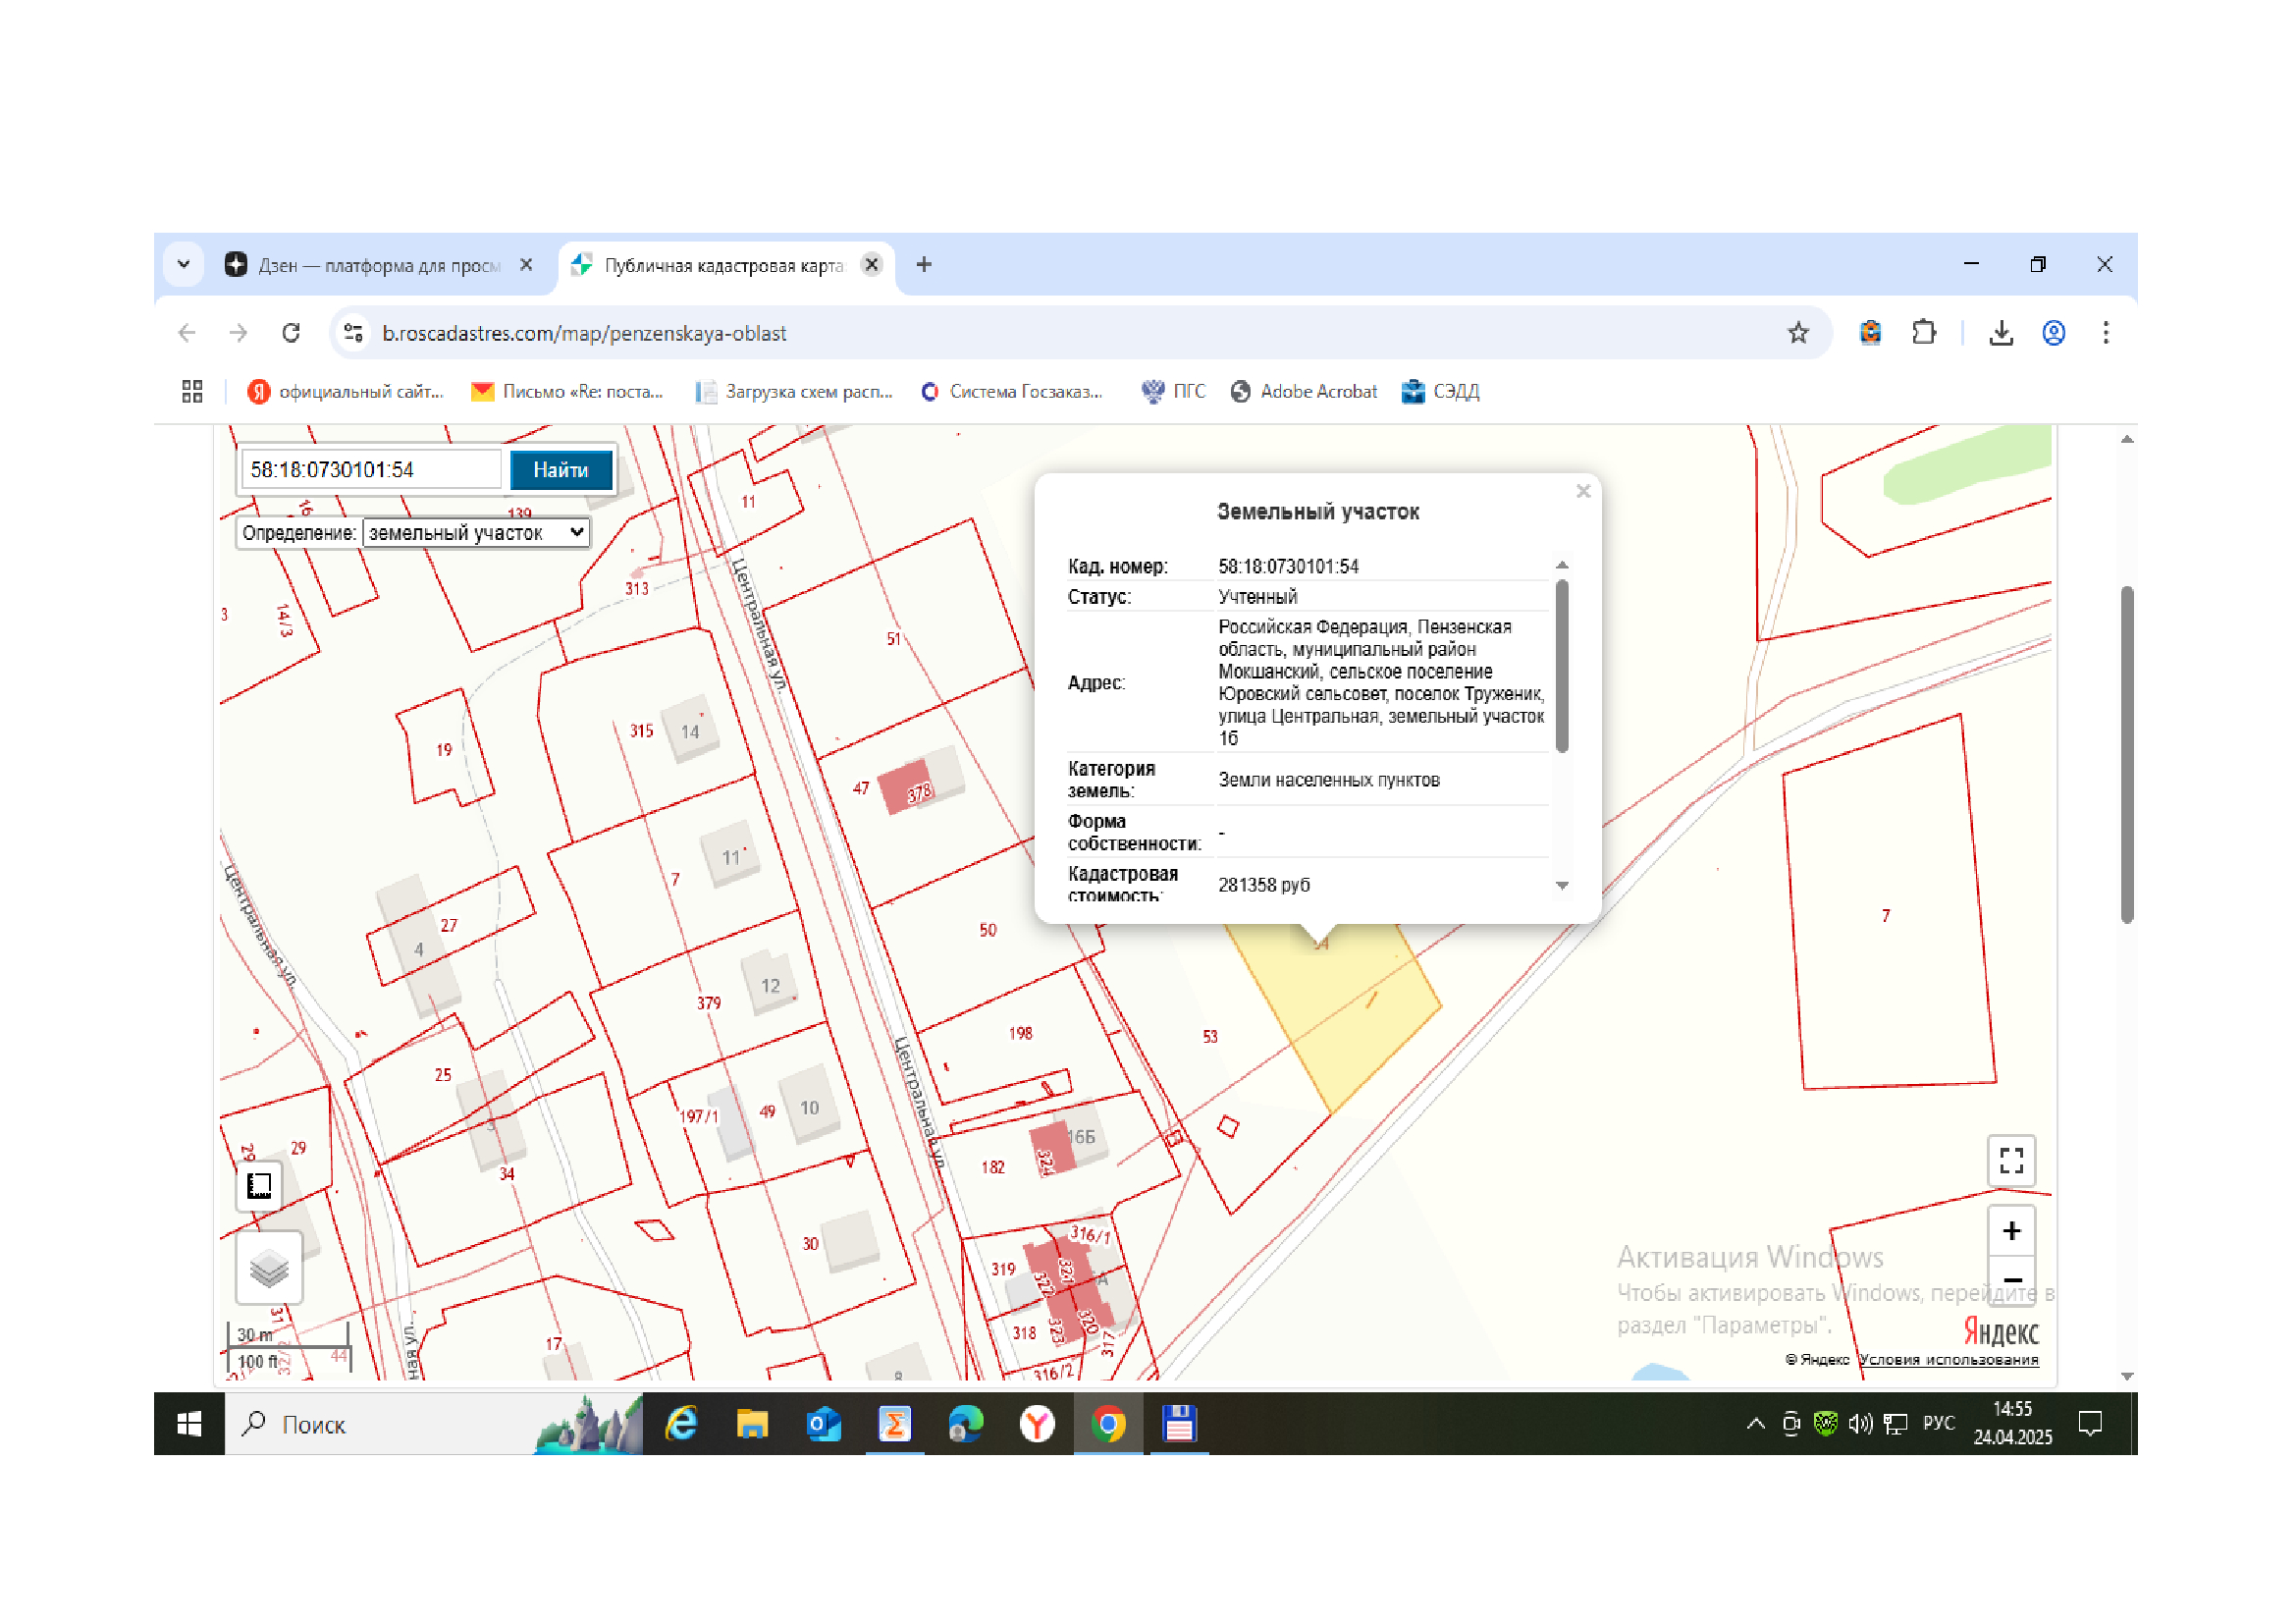This screenshot has width=2296, height=1624.
Task: Open the Chrome extensions puzzle icon
Action: [x=1924, y=333]
